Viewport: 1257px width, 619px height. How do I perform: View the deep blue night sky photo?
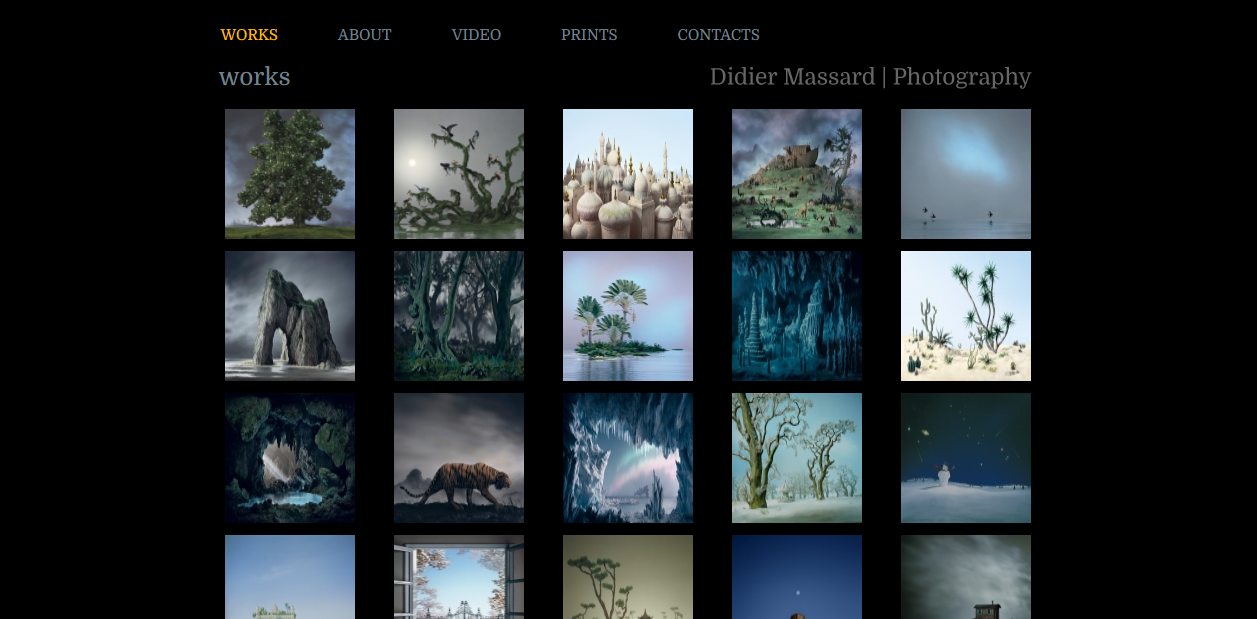[797, 577]
